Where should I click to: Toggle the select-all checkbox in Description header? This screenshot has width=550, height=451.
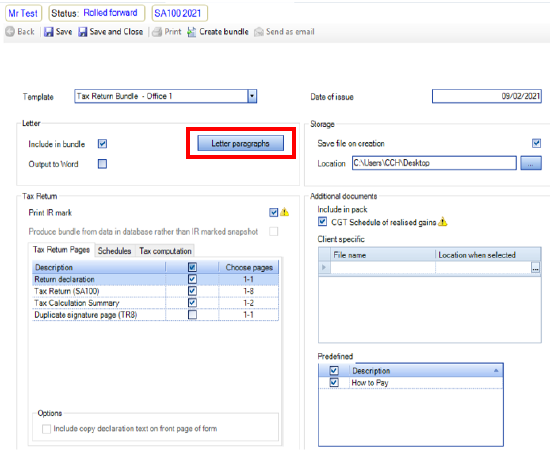192,267
